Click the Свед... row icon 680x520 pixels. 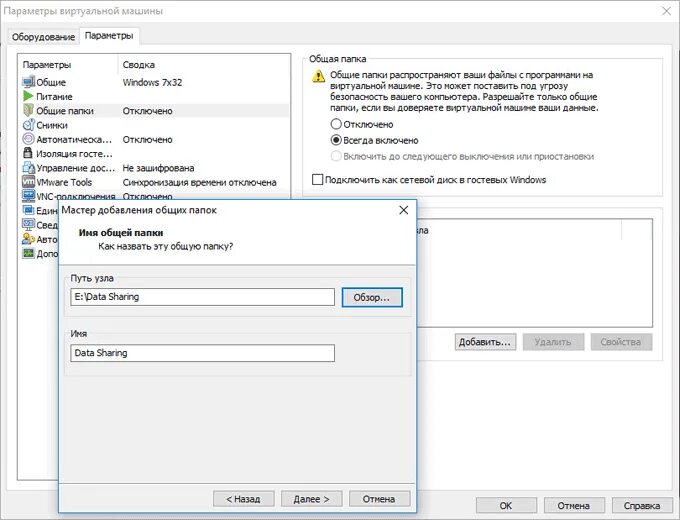(29, 225)
